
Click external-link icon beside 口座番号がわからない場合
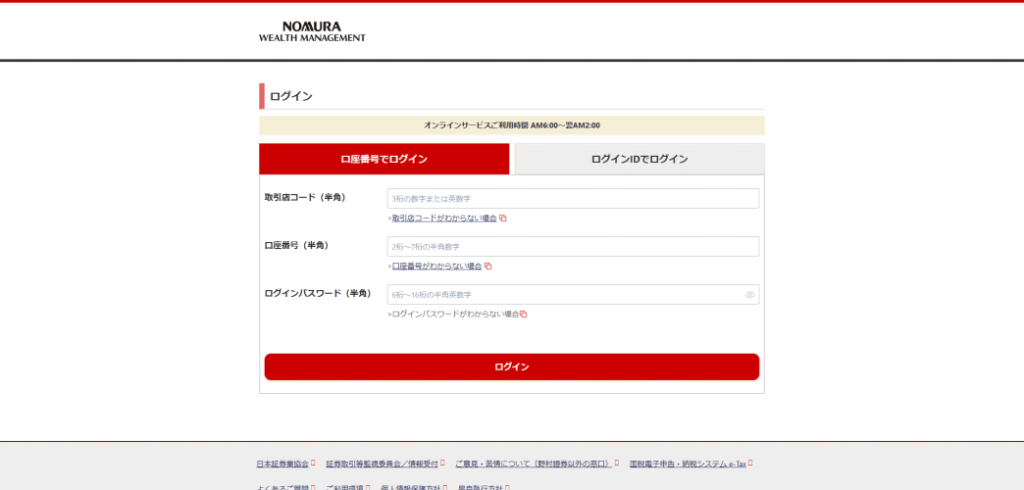[x=488, y=266]
